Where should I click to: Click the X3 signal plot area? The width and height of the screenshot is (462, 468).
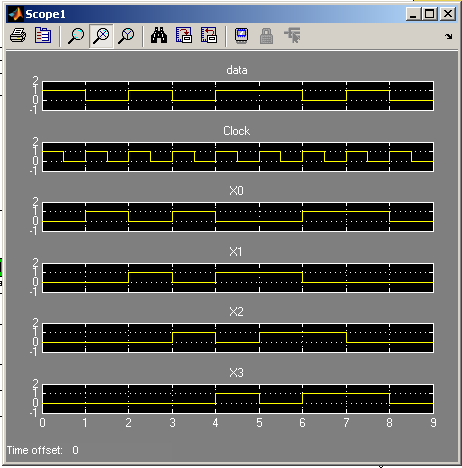238,399
